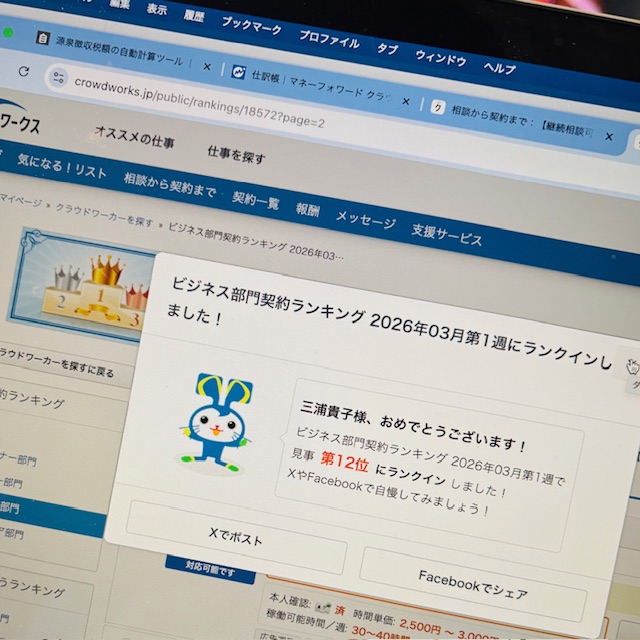This screenshot has height=640, width=640.
Task: Click the 約ランキング sidebar heading
Action: (32, 398)
